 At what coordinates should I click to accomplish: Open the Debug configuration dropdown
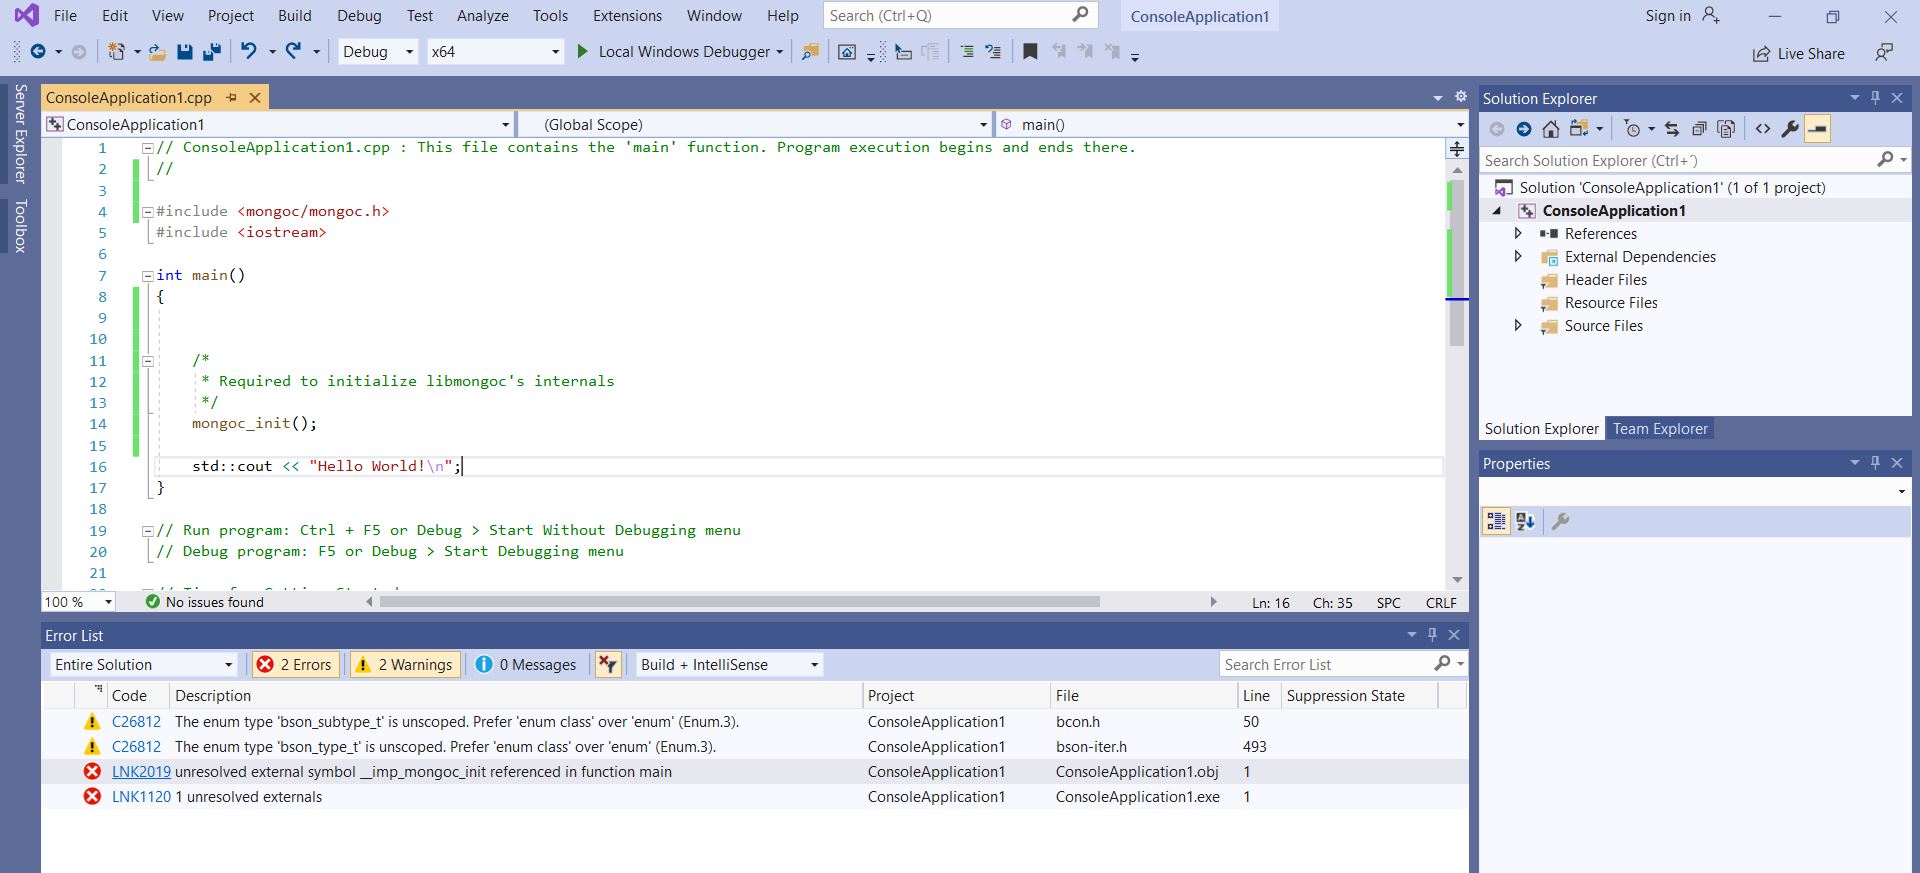coord(378,52)
